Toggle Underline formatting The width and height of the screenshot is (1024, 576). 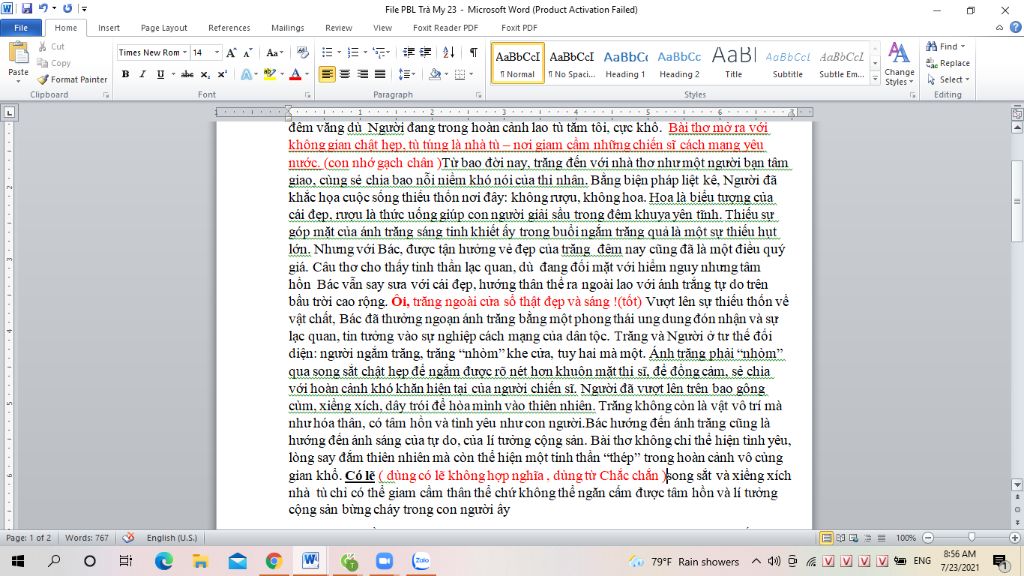(x=160, y=74)
